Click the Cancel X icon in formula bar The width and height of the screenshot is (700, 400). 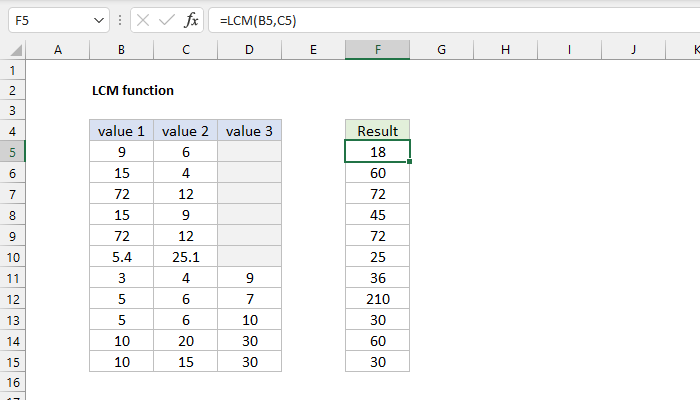pos(143,20)
